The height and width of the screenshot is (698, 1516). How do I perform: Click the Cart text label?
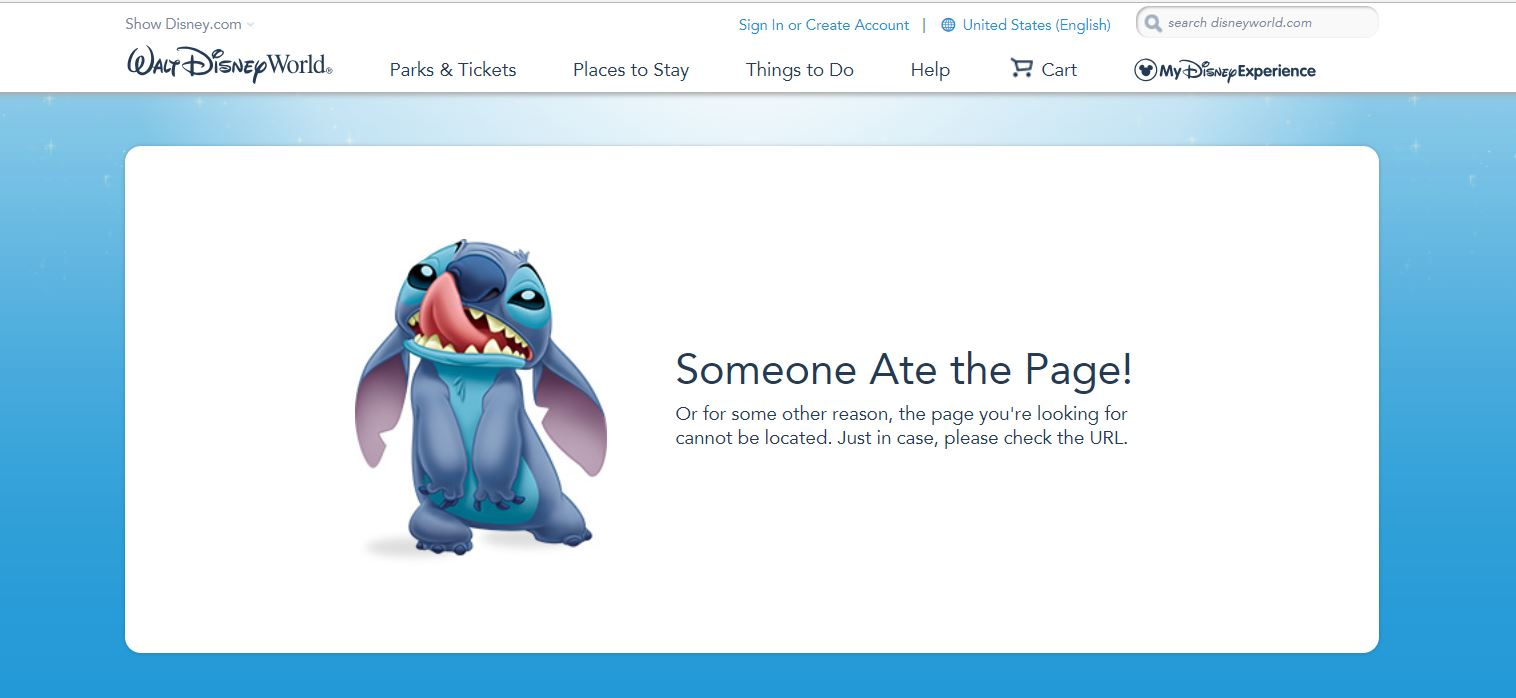tap(1059, 70)
